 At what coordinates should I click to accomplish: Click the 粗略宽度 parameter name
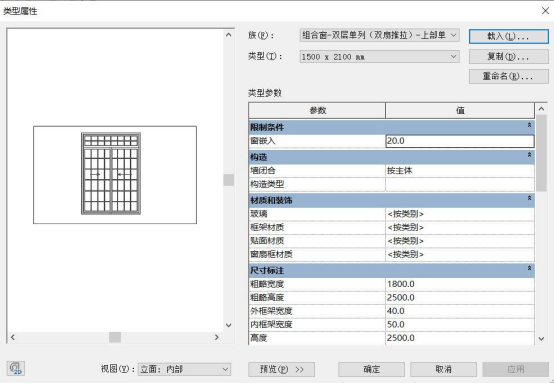pyautogui.click(x=267, y=284)
